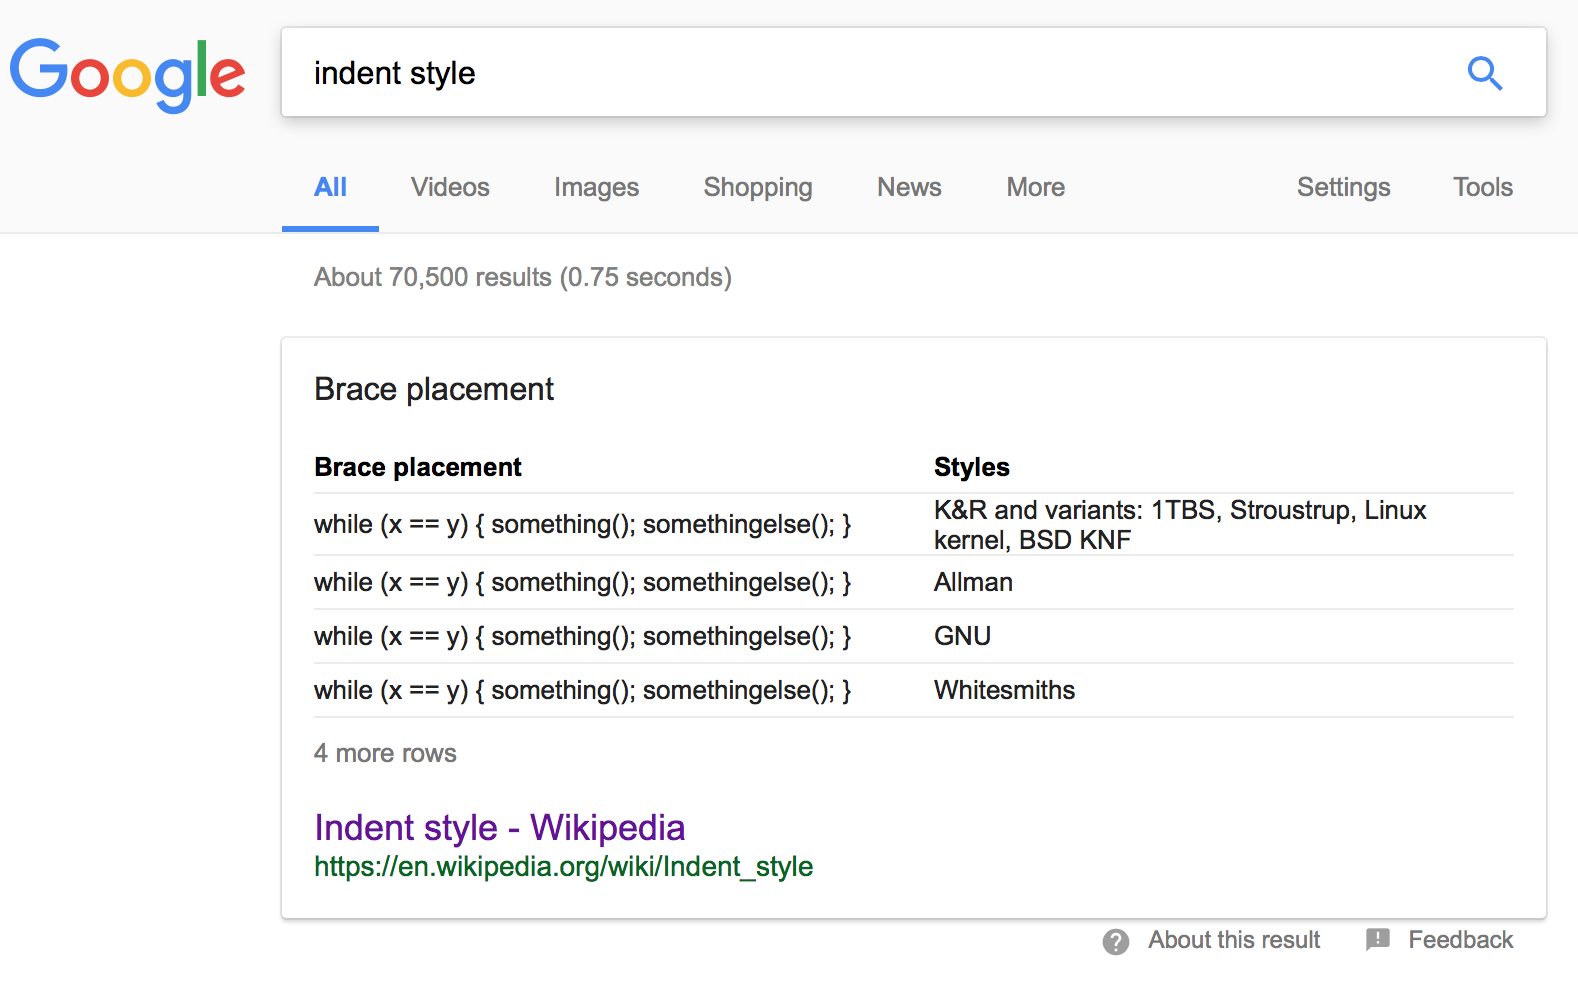The height and width of the screenshot is (986, 1578).
Task: Select the All tab
Action: click(330, 187)
